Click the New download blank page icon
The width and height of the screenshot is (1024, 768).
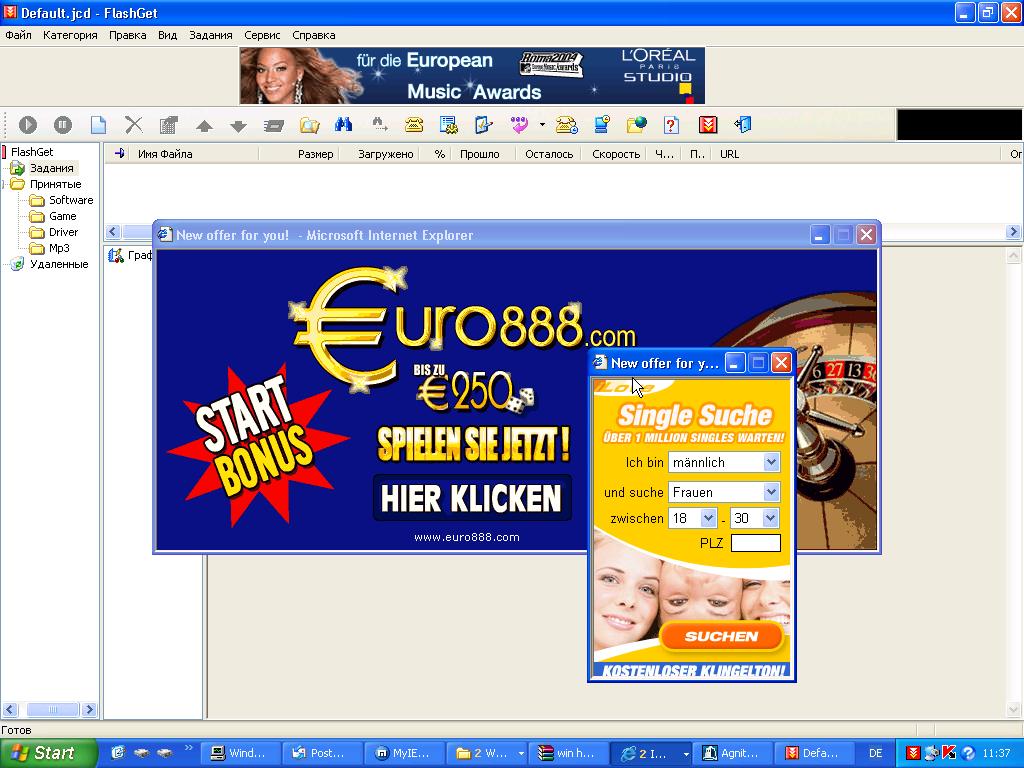tap(98, 124)
